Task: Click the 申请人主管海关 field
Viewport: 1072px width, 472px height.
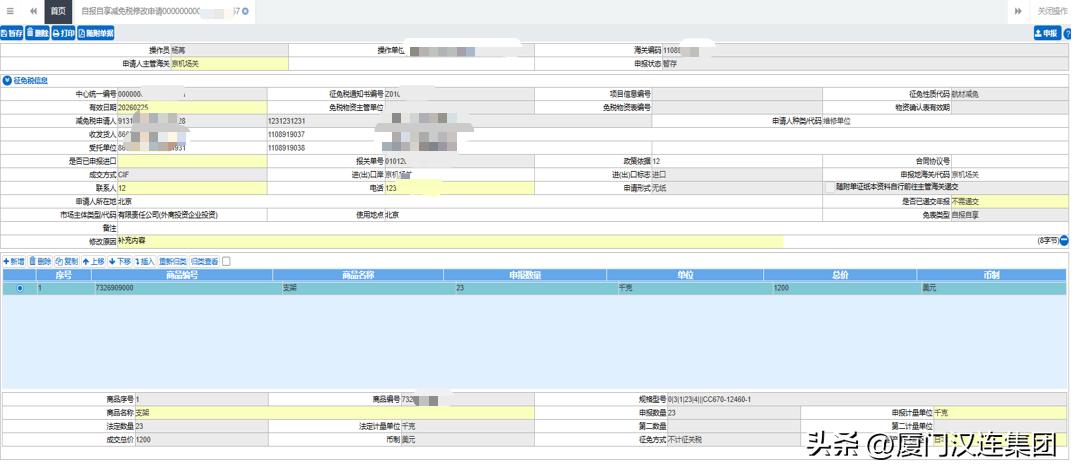Action: 229,64
